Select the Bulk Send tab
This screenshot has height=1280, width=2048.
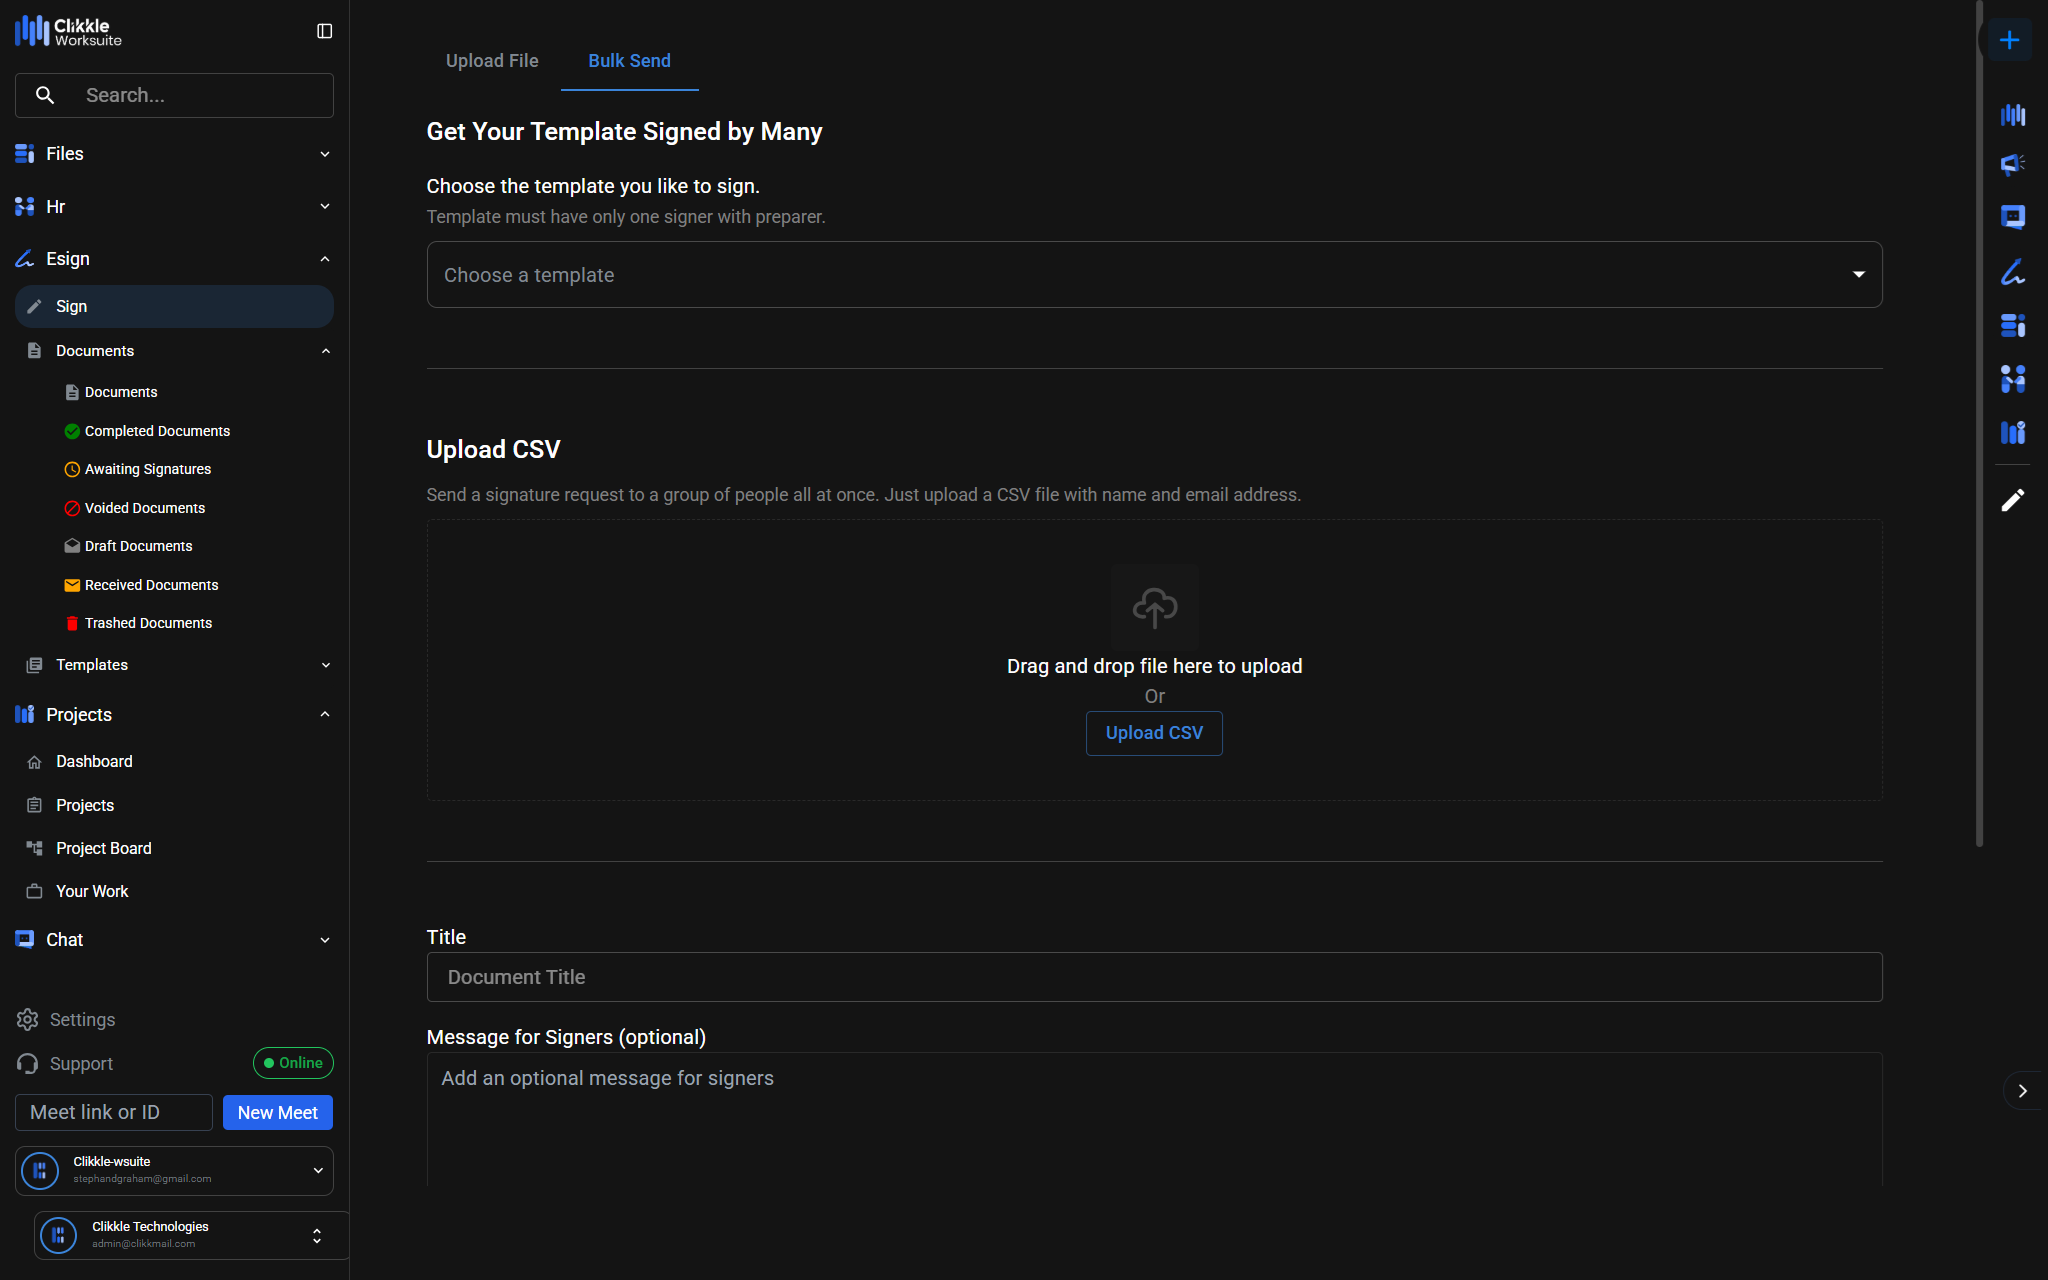(x=629, y=61)
